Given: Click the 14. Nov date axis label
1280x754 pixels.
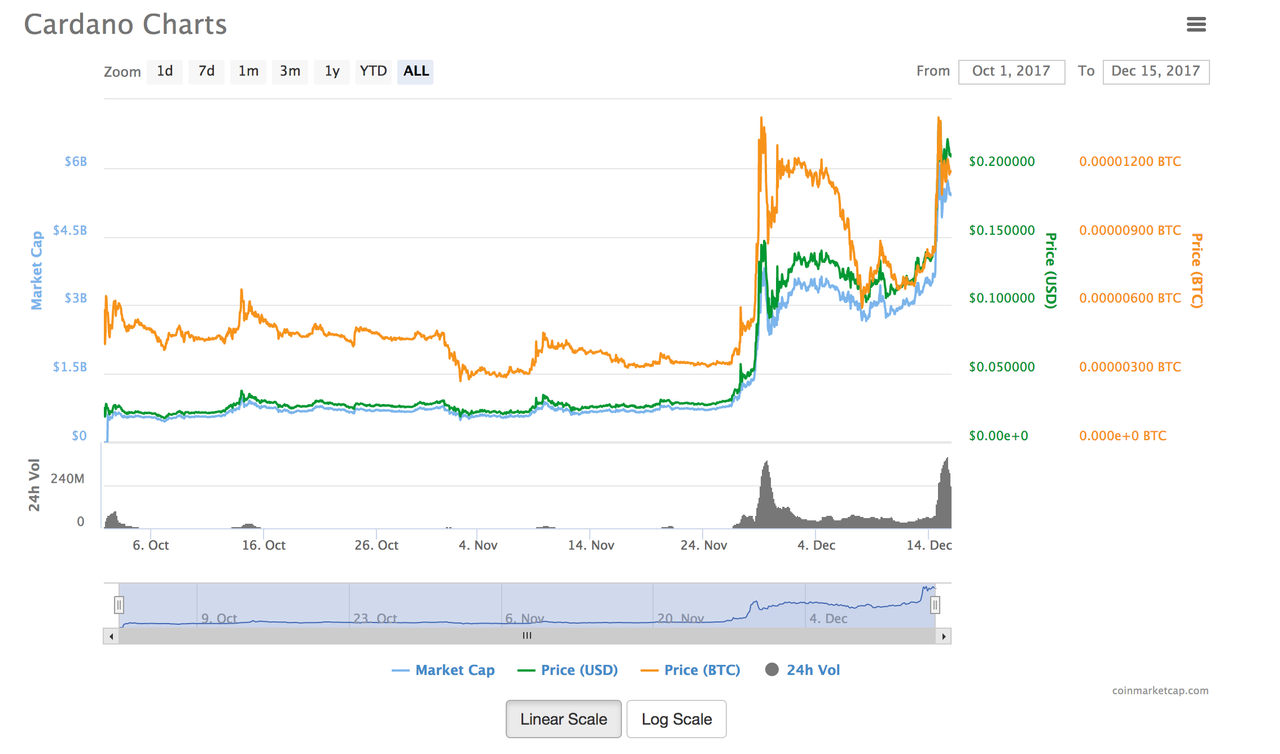Looking at the screenshot, I should [x=590, y=545].
